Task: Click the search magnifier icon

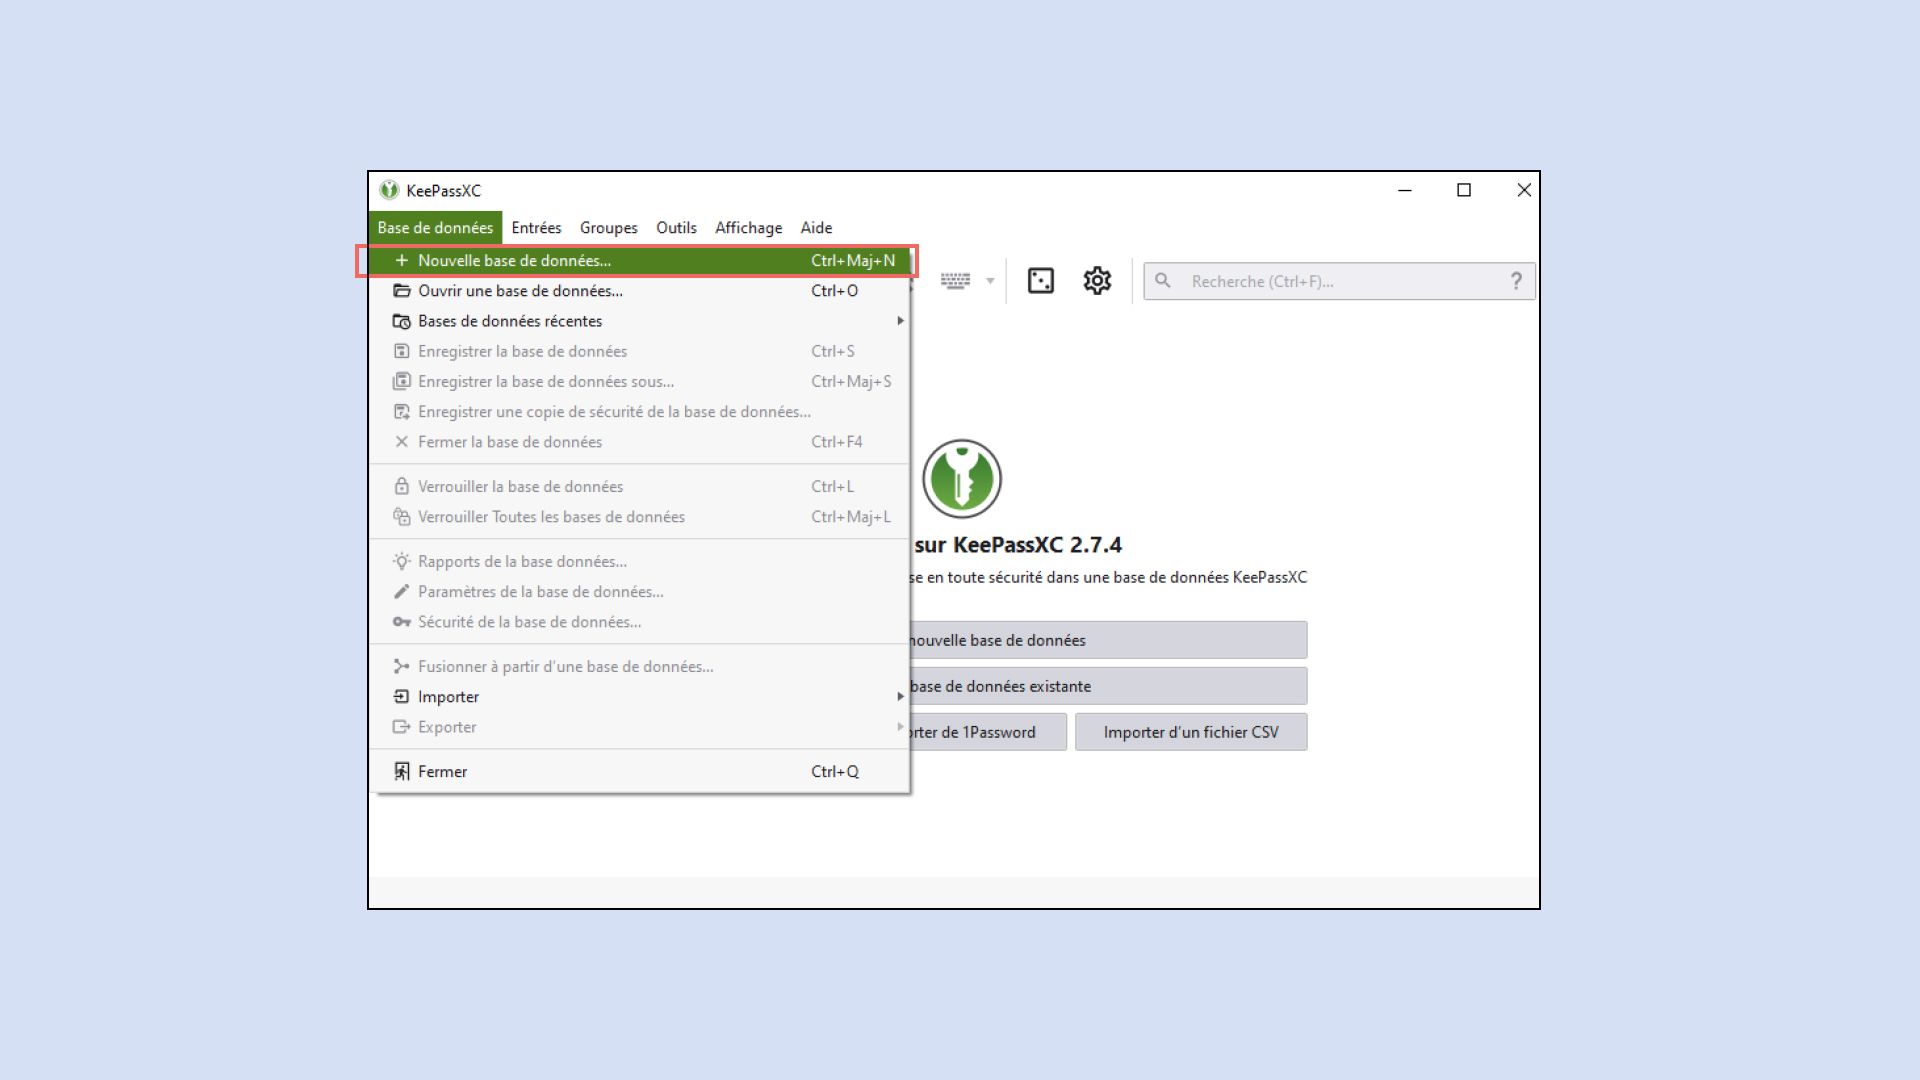Action: [1163, 281]
